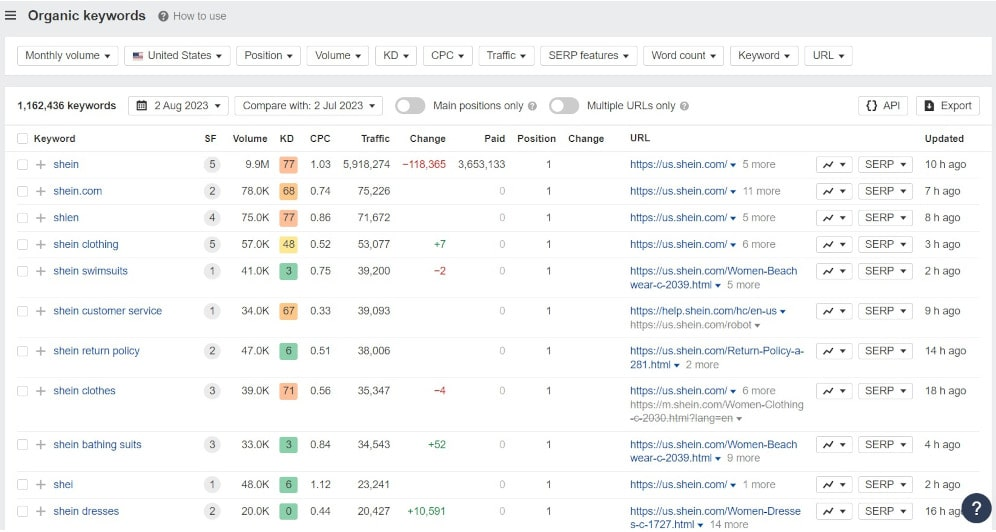Open position history chart for shein.com row
The image size is (996, 532).
click(x=834, y=191)
